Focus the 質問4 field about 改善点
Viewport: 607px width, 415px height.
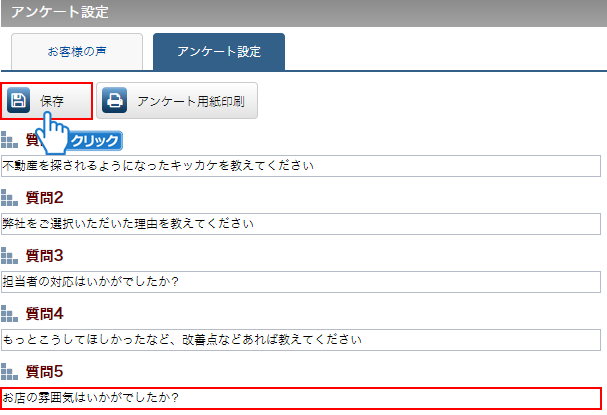click(300, 339)
